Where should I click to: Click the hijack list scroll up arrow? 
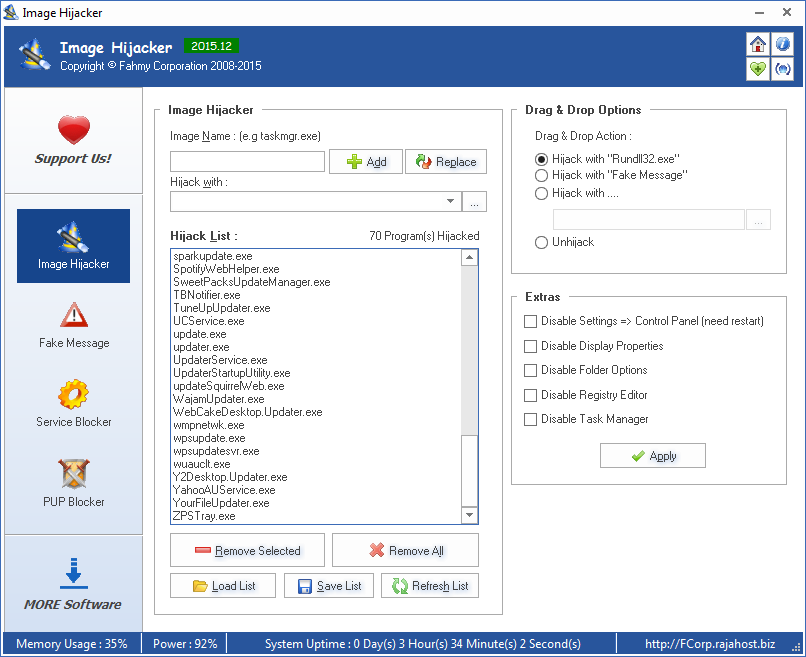(x=469, y=258)
